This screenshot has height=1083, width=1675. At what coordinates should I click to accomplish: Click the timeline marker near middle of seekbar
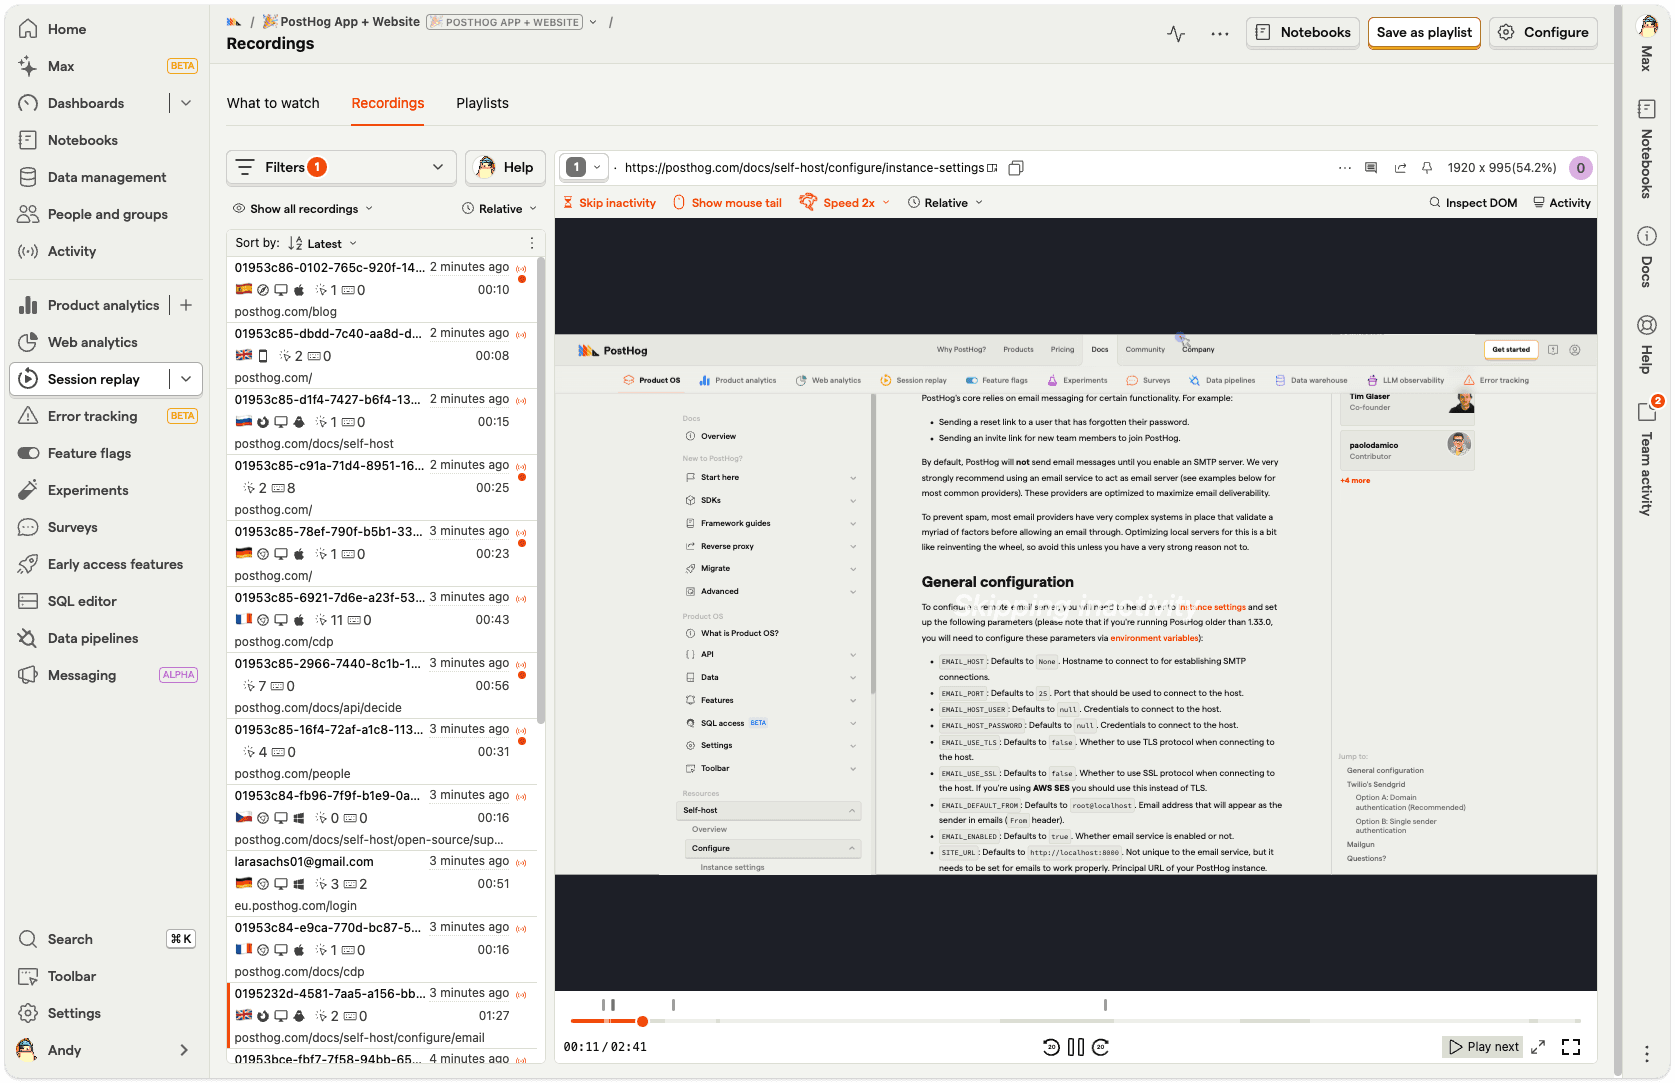pyautogui.click(x=1105, y=1005)
